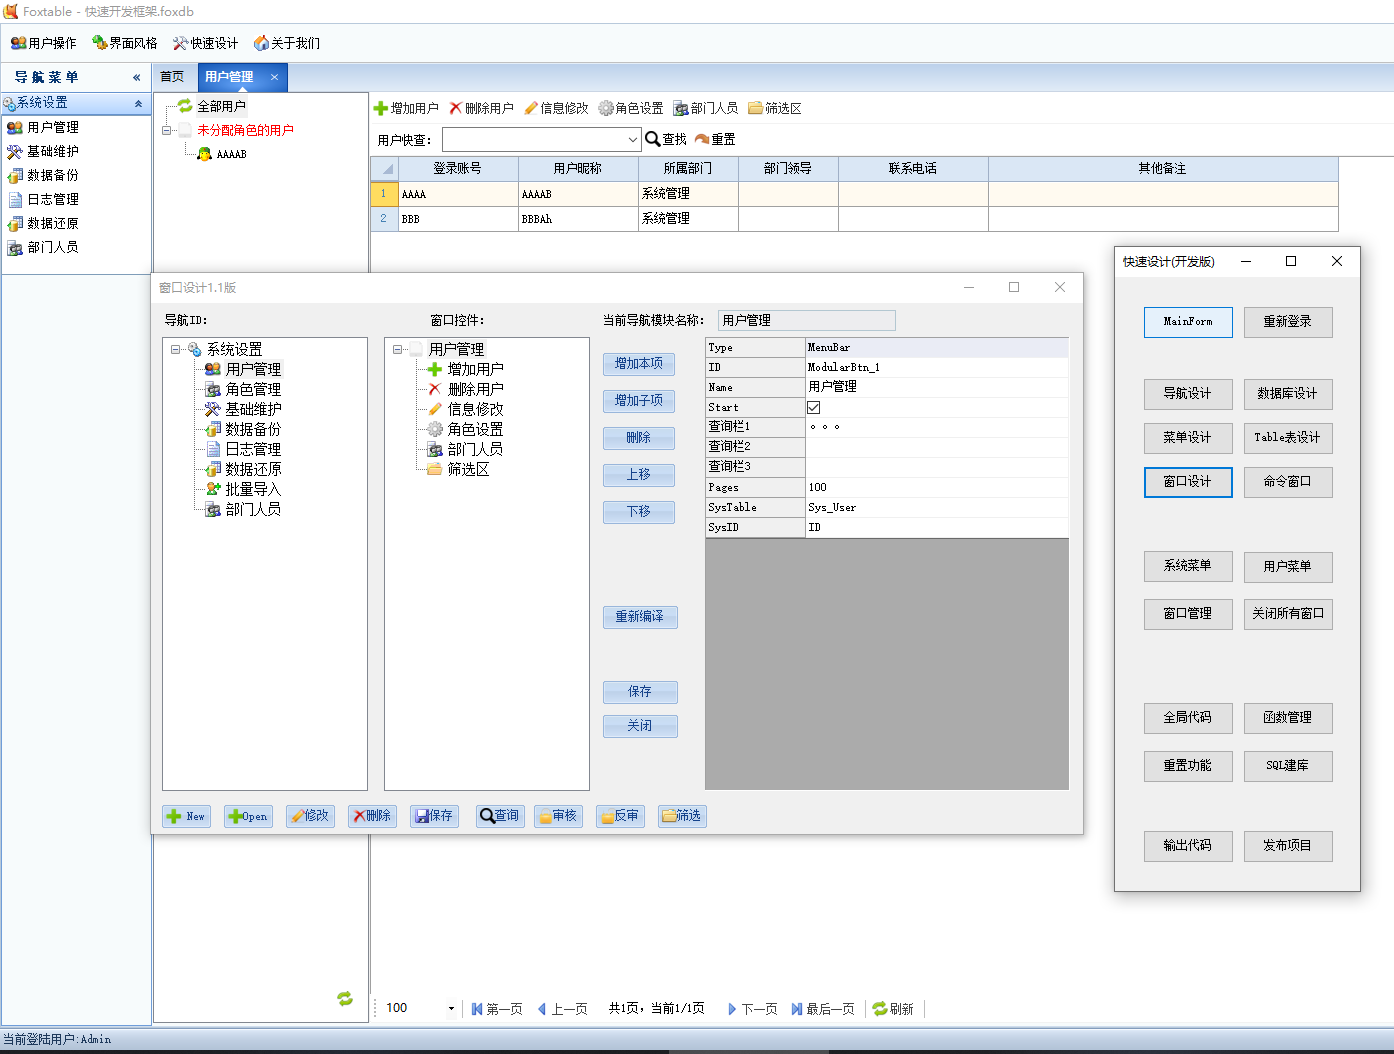1394x1054 pixels.
Task: Click the 角色设置 toolbar button
Action: (x=631, y=108)
